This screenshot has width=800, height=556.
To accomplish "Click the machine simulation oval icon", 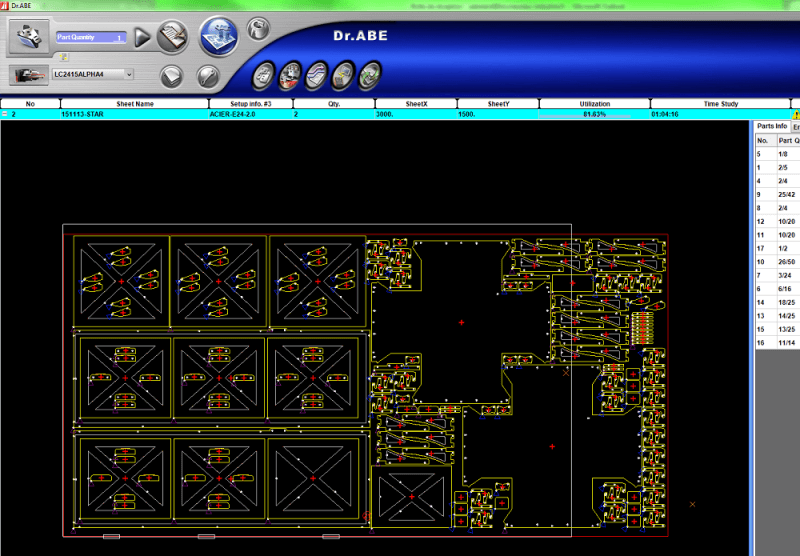I will point(290,76).
